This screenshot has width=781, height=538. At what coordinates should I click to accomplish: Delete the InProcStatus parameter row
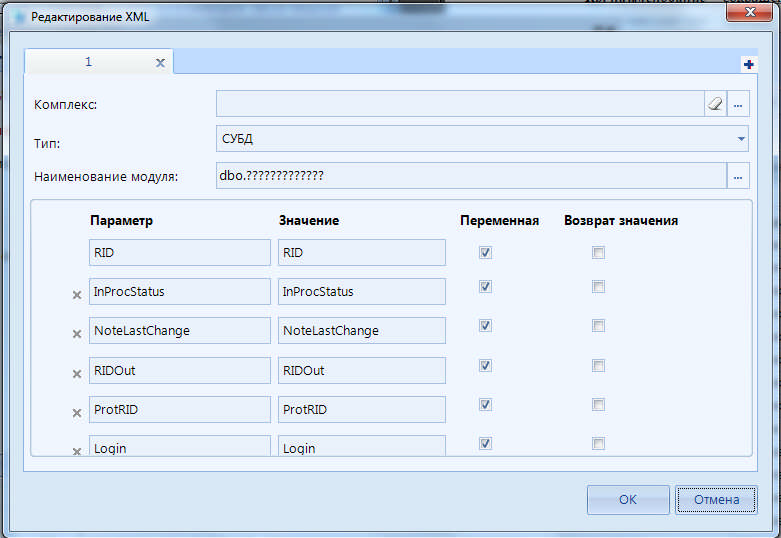point(77,294)
